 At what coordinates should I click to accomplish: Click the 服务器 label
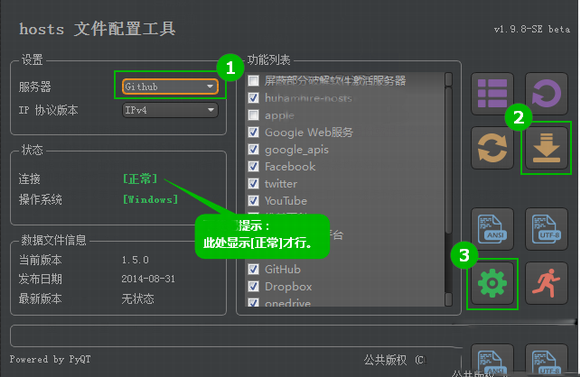35,87
